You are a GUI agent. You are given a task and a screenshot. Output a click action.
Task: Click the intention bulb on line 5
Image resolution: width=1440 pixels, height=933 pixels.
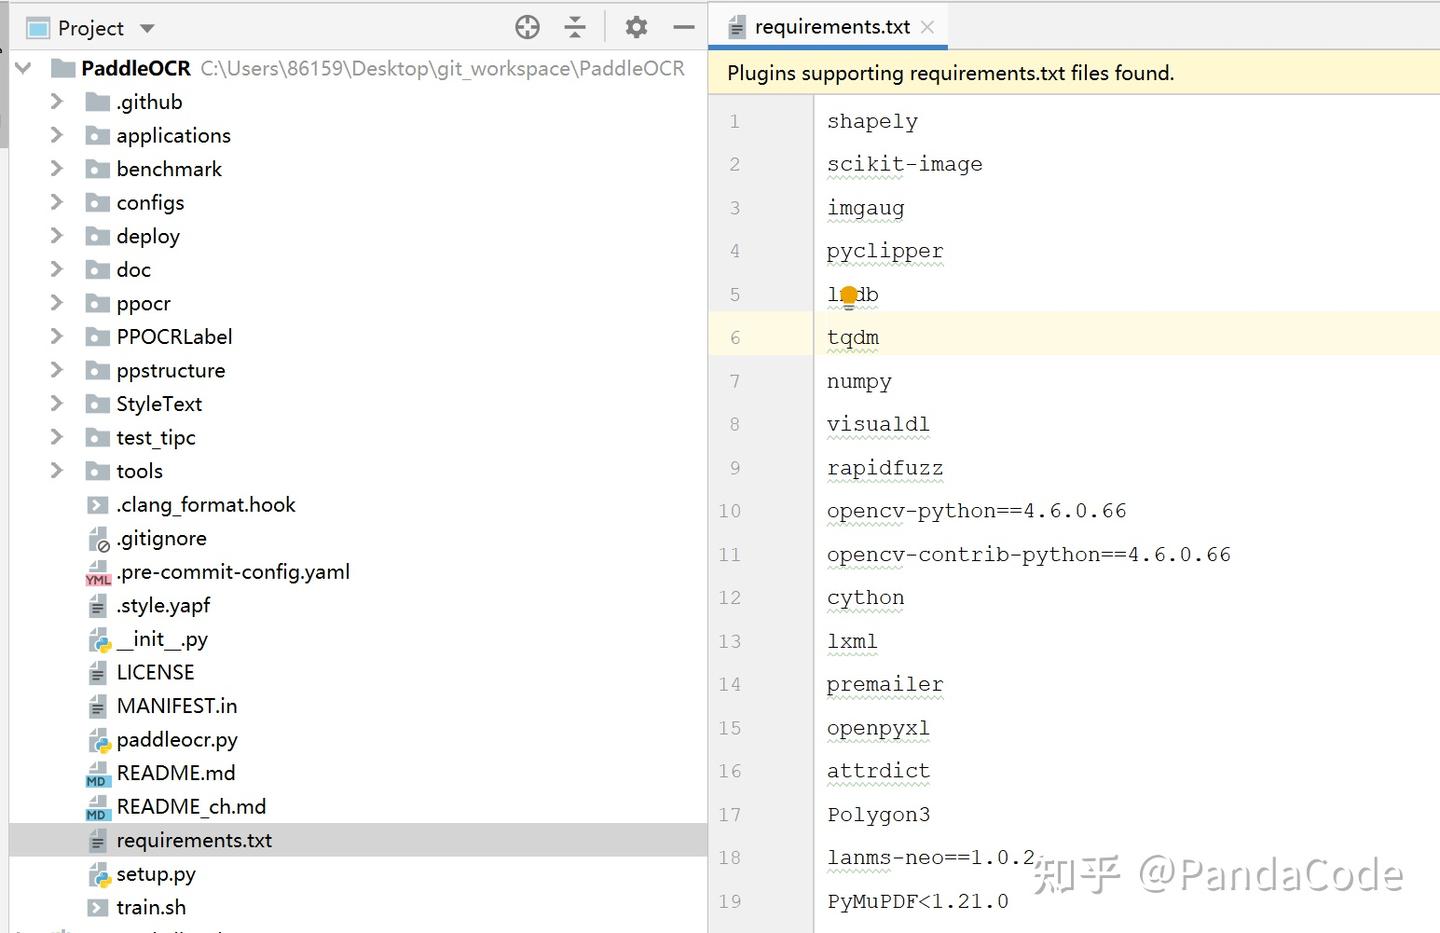[849, 293]
